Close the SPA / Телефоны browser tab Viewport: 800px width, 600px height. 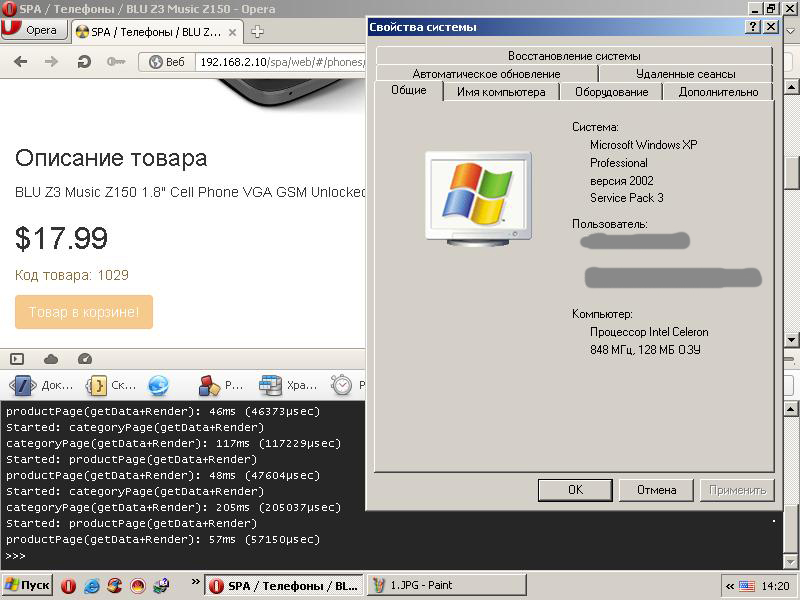click(x=232, y=32)
